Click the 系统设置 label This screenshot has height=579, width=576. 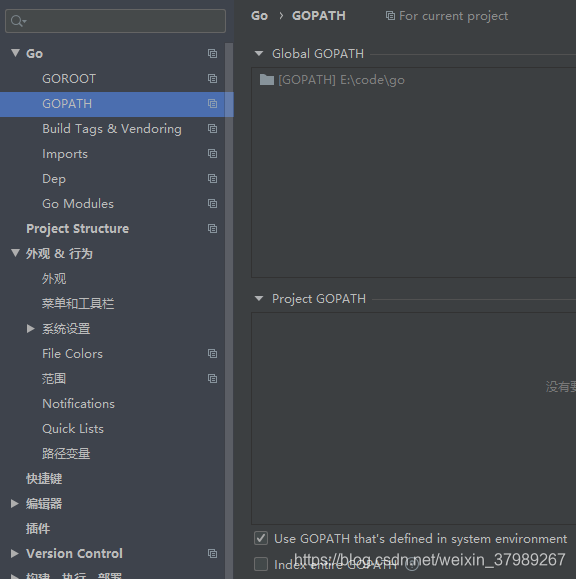(66, 329)
